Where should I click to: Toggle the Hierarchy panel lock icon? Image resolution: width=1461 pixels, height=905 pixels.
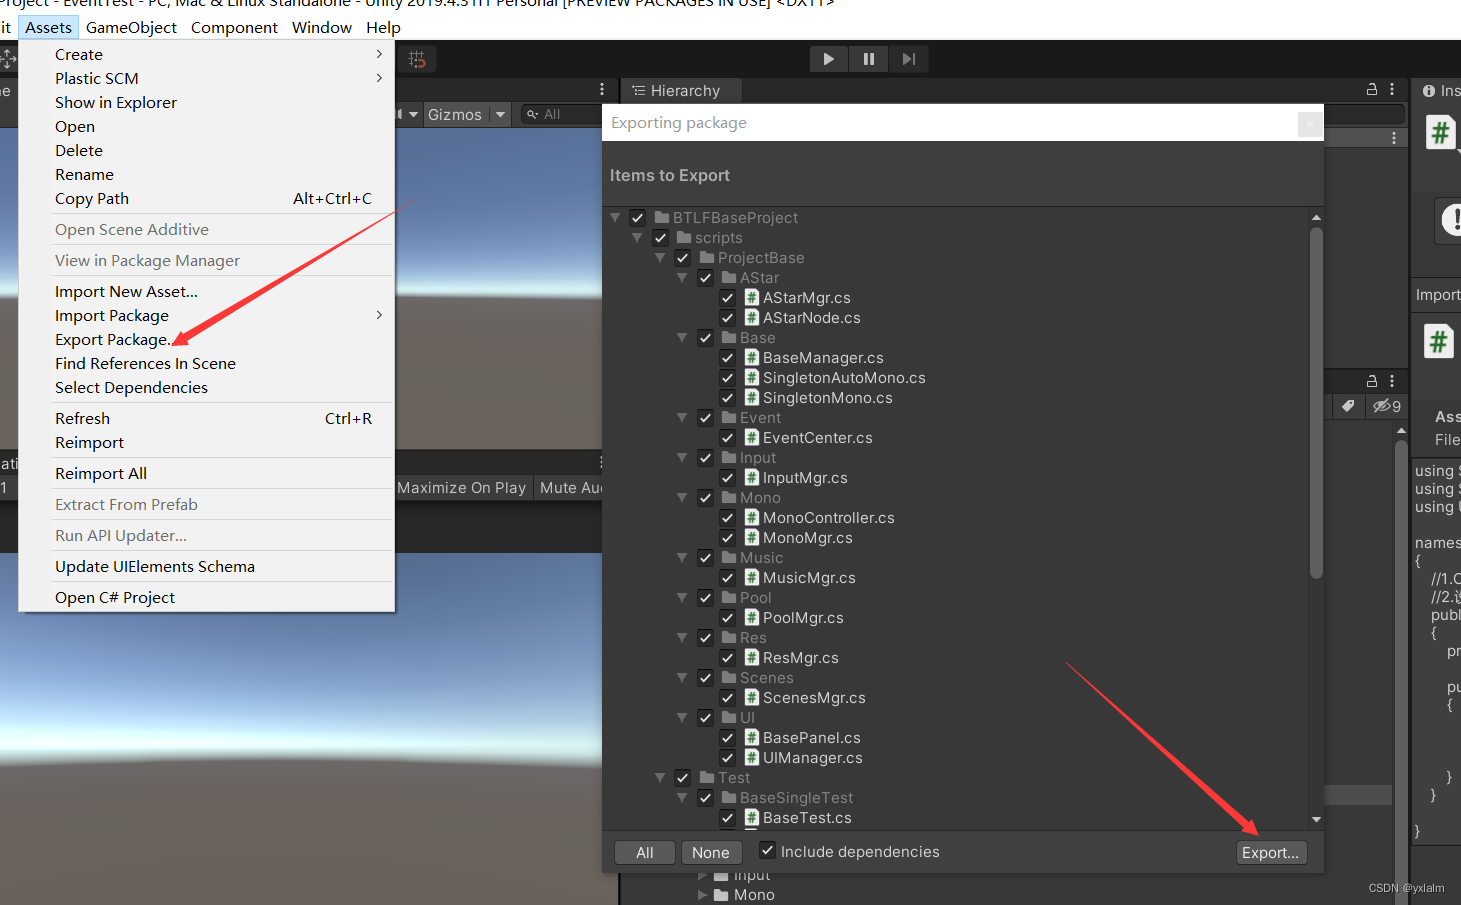pyautogui.click(x=1372, y=90)
